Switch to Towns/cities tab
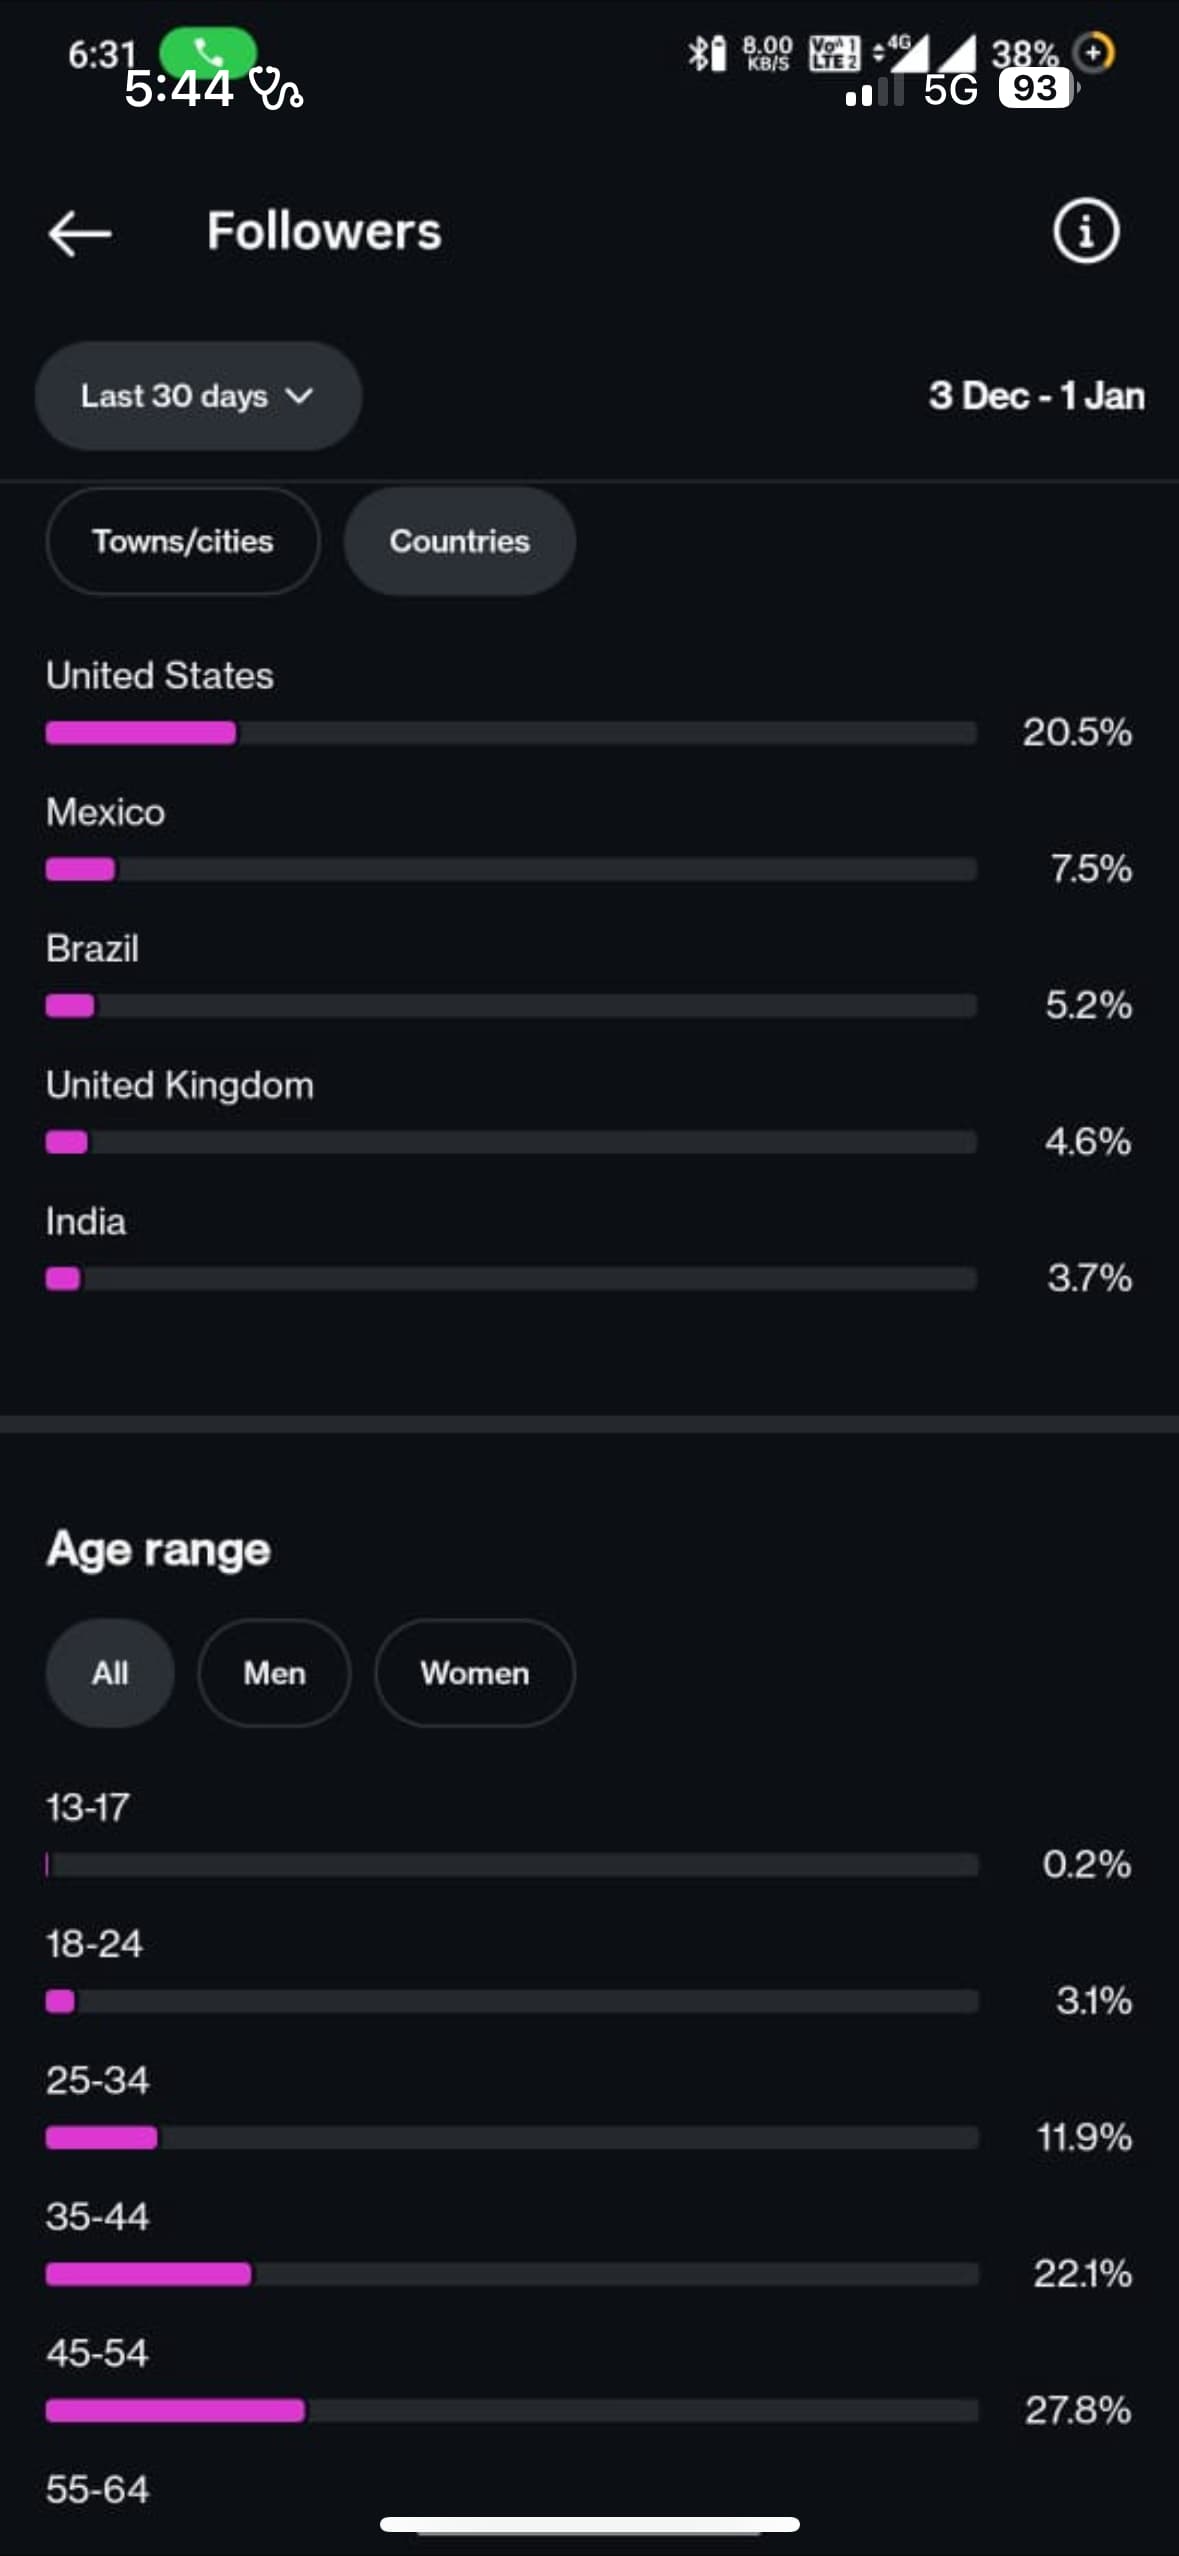1179x2556 pixels. tap(183, 541)
